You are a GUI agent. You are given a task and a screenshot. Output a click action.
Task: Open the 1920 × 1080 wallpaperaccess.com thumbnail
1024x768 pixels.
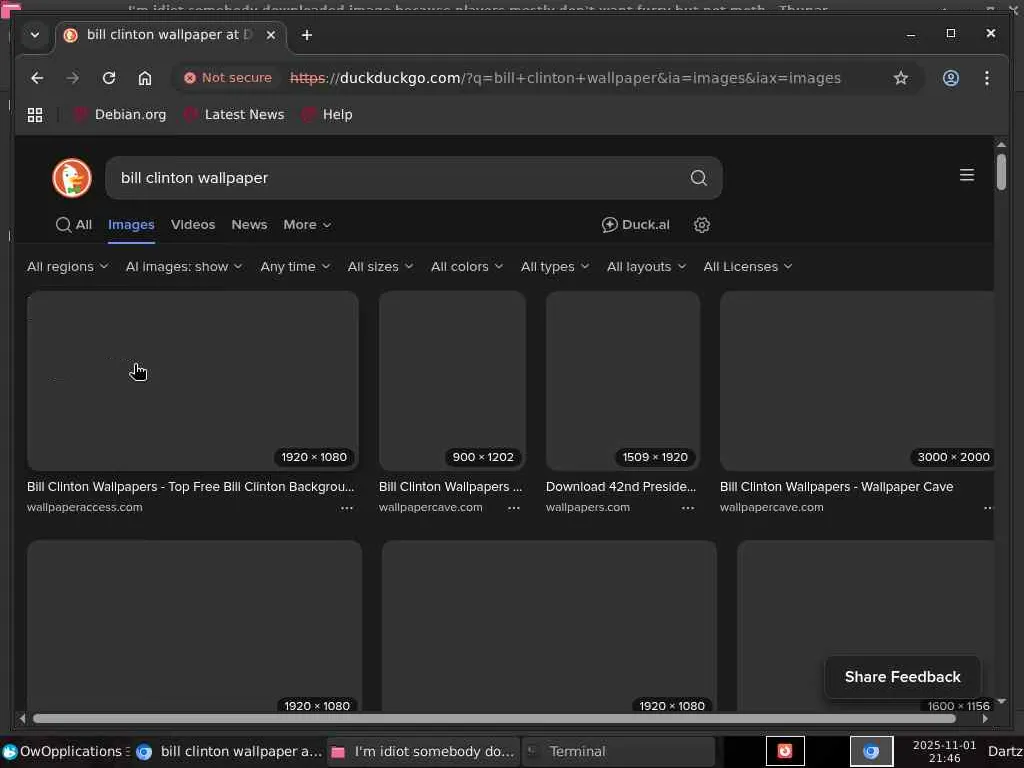[x=193, y=381]
